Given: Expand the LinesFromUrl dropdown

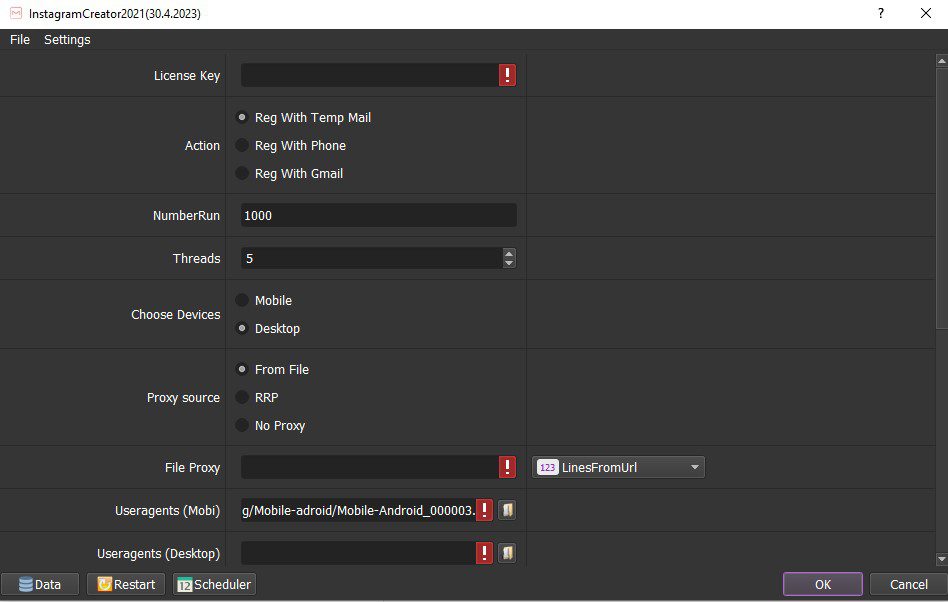Looking at the screenshot, I should 618,467.
